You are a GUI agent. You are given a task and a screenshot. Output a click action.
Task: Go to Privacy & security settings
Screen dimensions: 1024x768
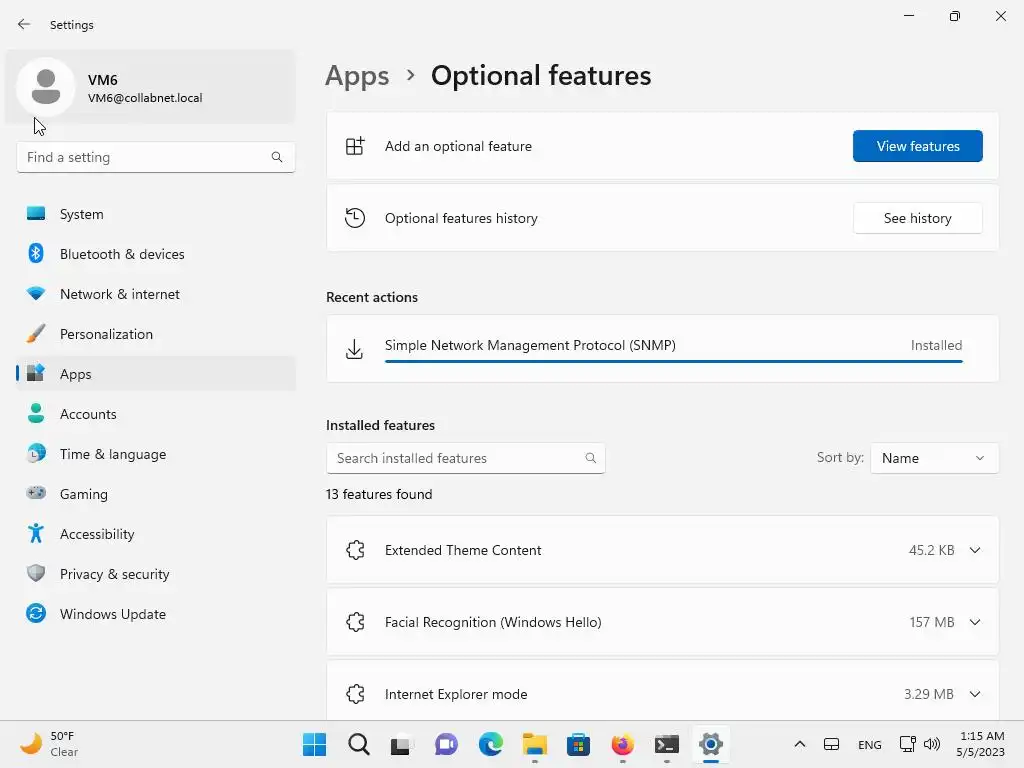click(114, 574)
